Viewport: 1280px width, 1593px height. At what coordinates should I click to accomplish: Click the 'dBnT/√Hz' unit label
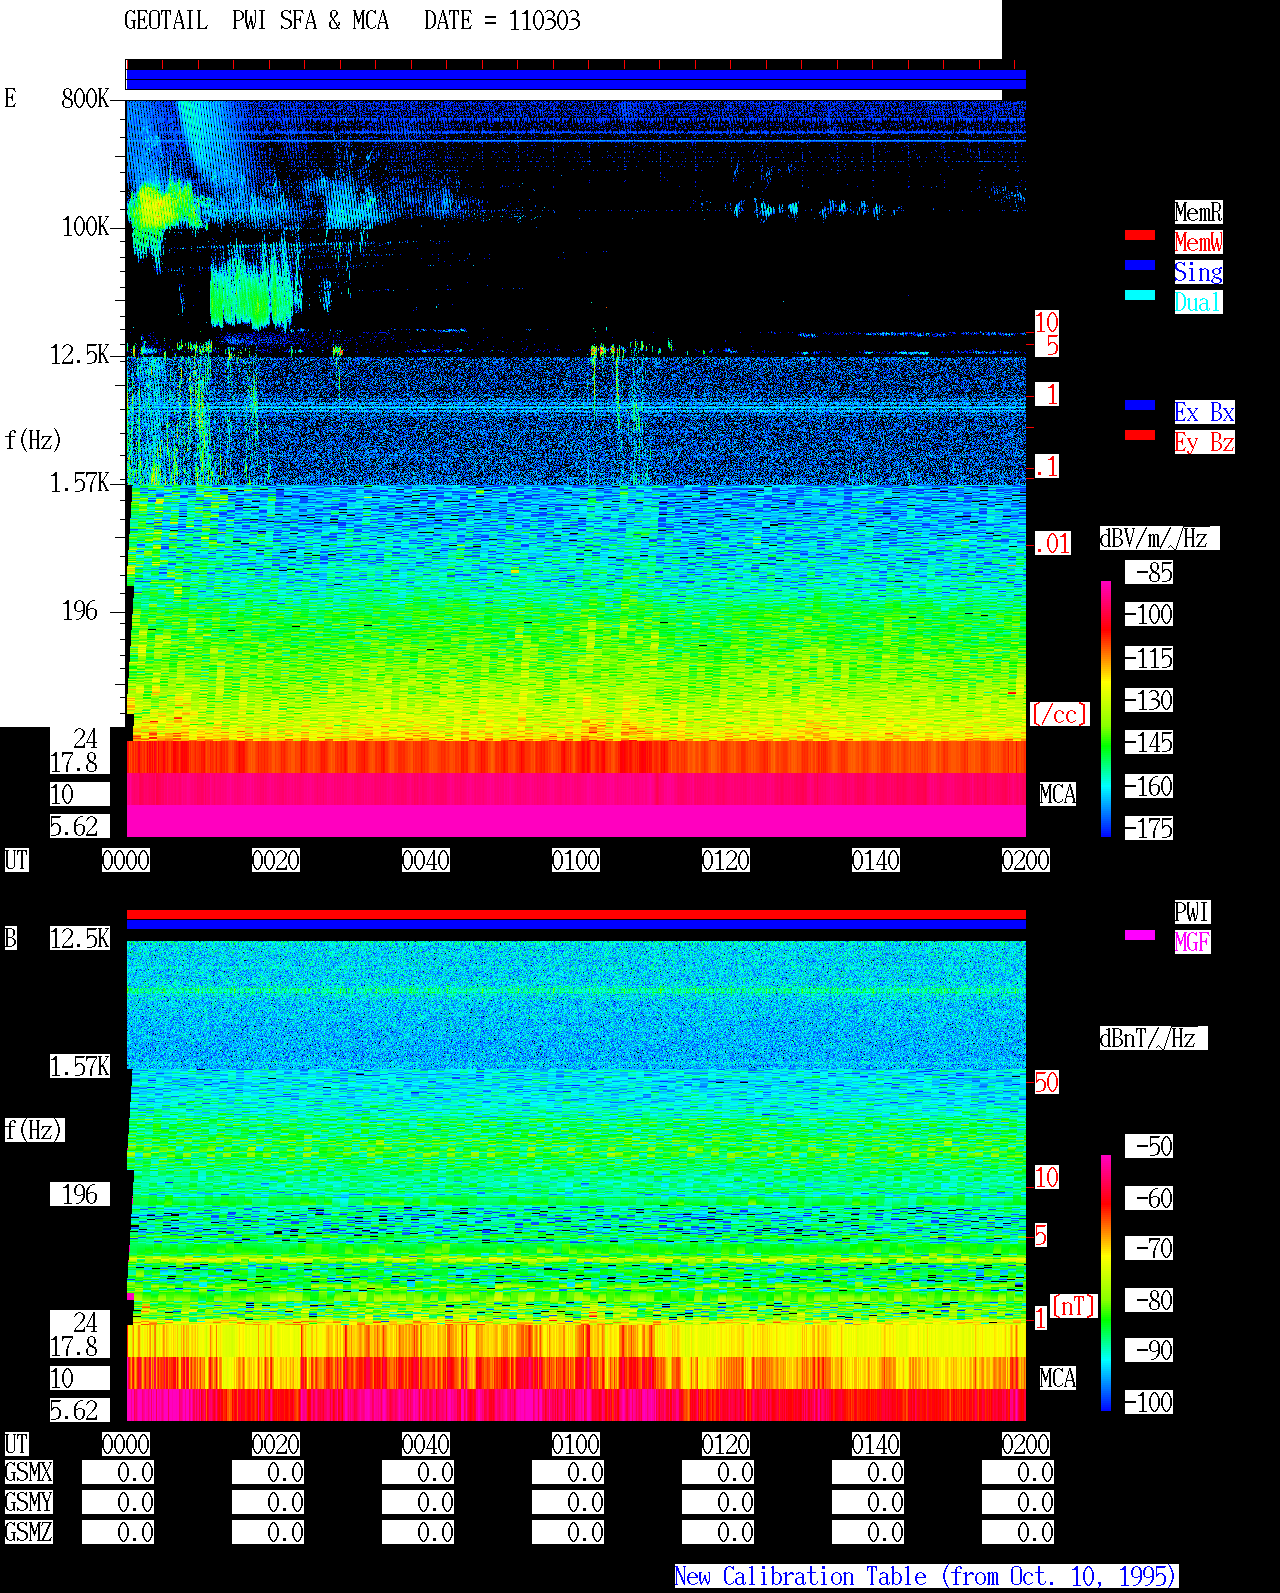pos(1153,1038)
